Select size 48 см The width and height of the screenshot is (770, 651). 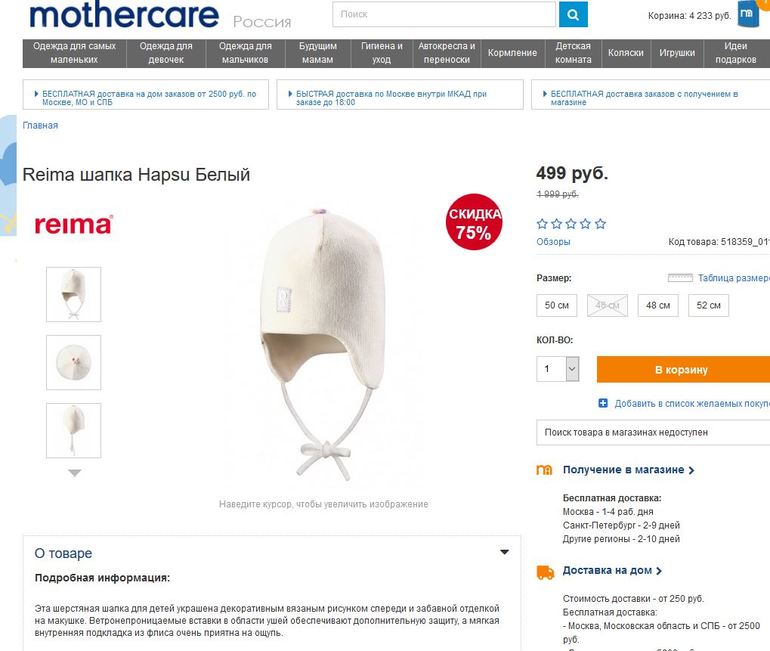(657, 305)
